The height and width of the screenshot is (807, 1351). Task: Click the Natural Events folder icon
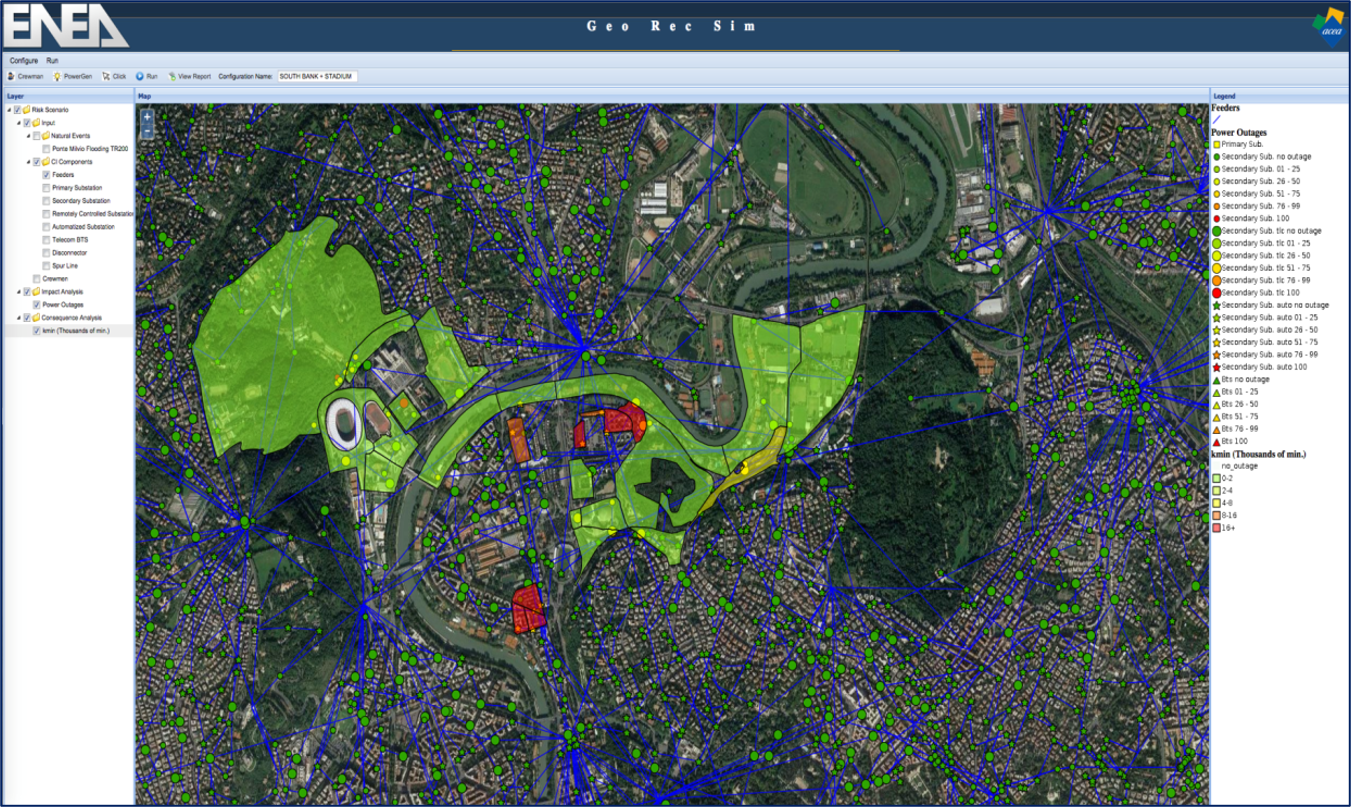tap(46, 136)
